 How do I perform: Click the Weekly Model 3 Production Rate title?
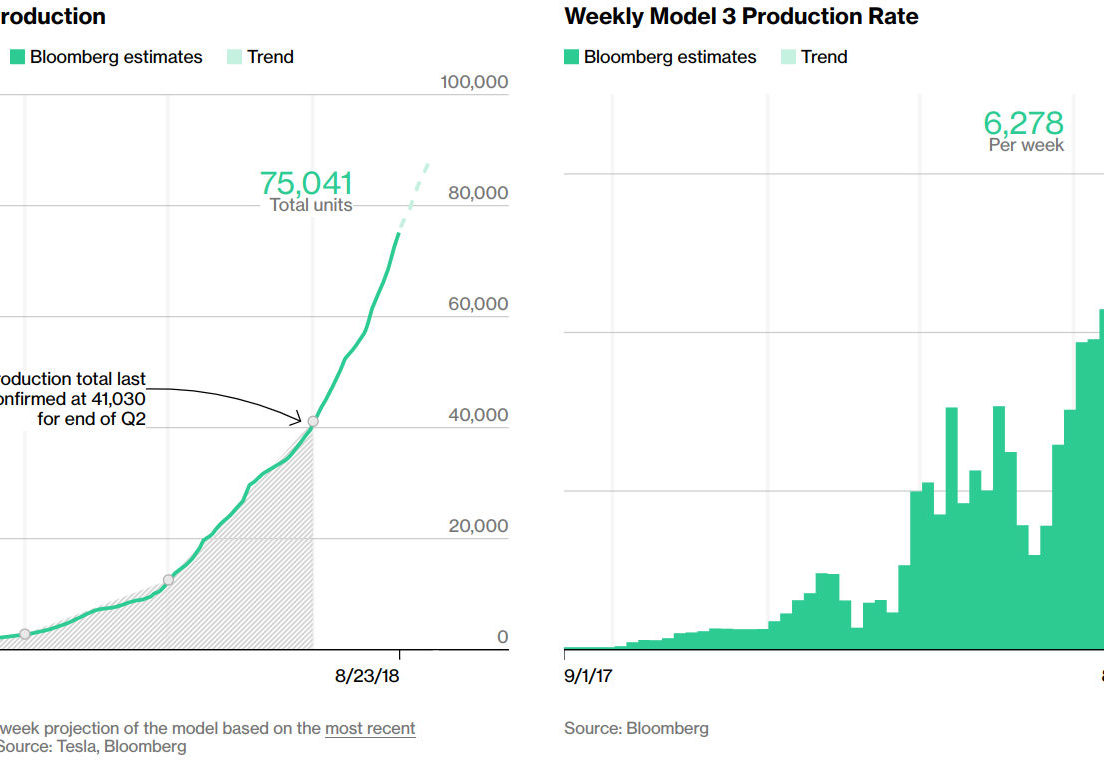point(741,16)
